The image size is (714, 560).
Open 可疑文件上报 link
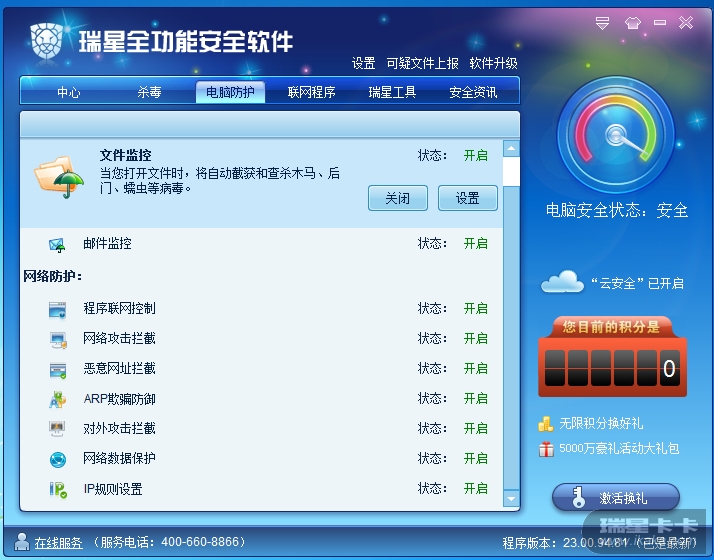(x=422, y=63)
